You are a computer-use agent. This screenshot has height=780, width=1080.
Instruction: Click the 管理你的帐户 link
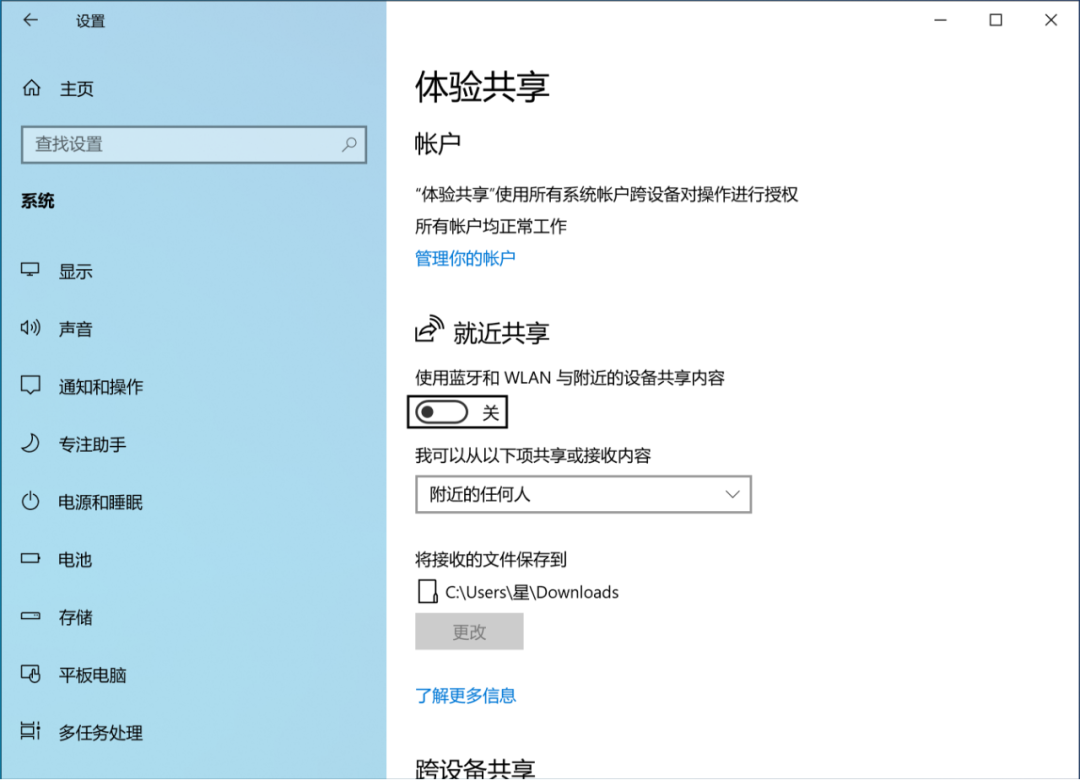465,258
